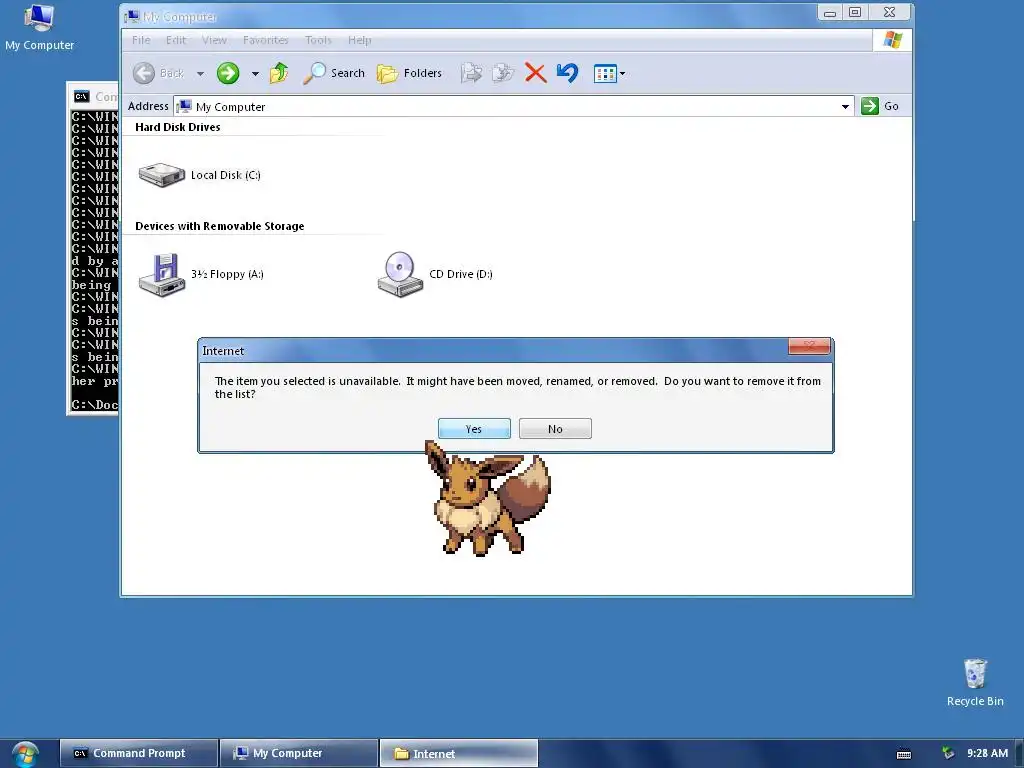The height and width of the screenshot is (768, 1024).
Task: Select the Local Disk (C:) drive icon
Action: pos(162,174)
